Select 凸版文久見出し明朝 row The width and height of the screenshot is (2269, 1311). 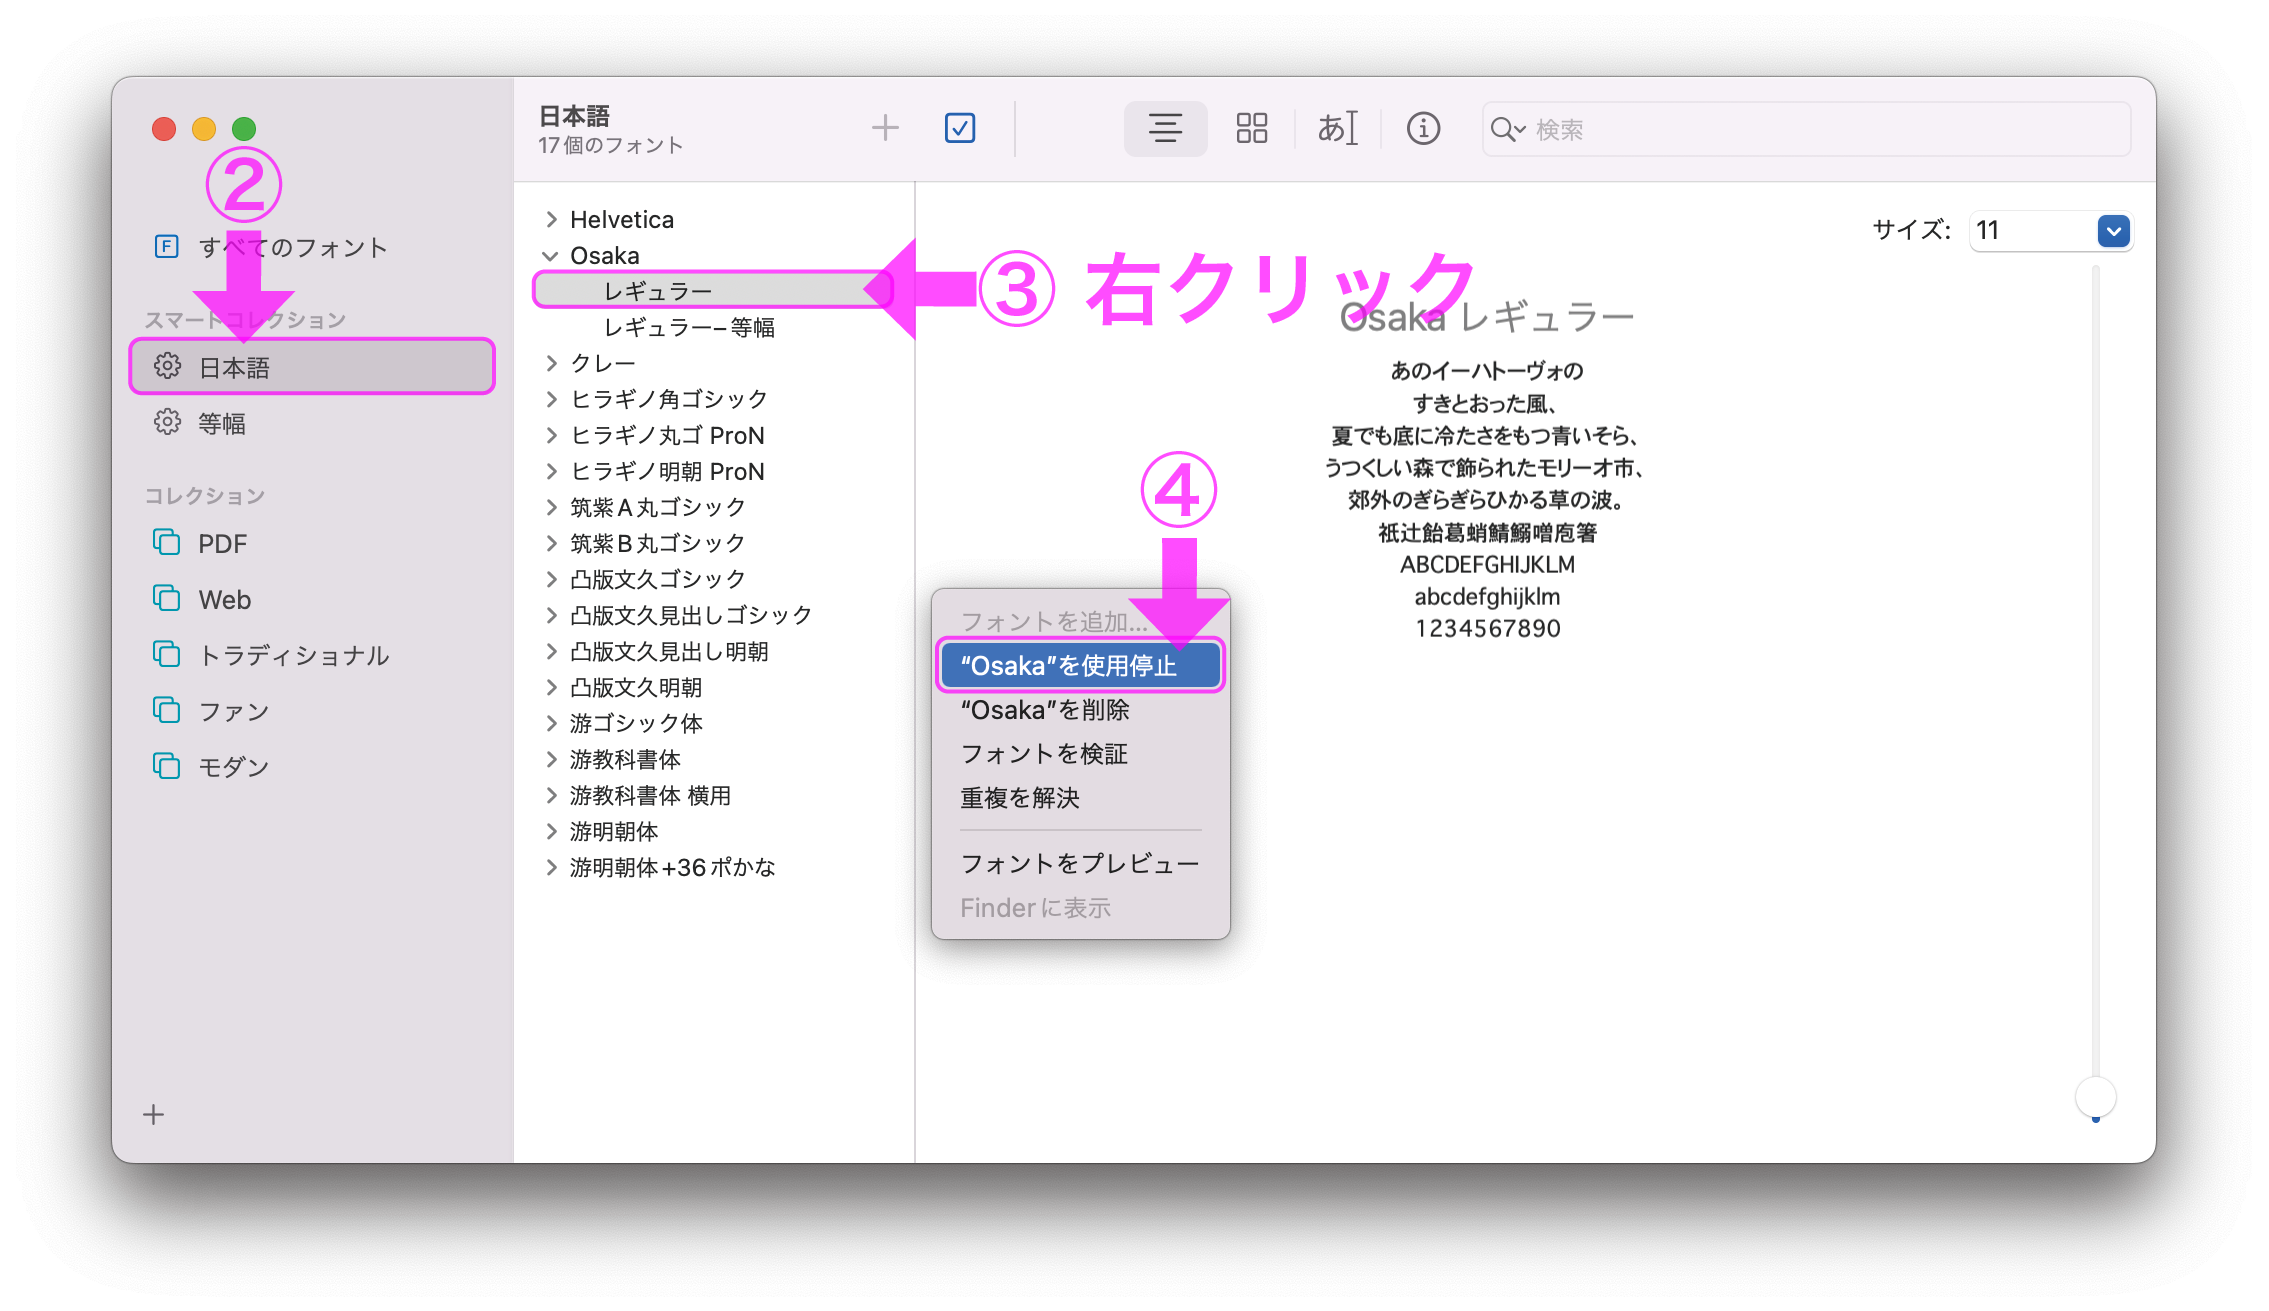click(713, 651)
